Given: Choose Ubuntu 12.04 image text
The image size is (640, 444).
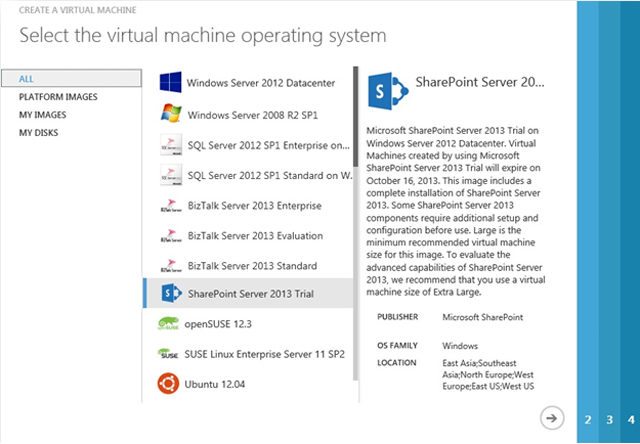Looking at the screenshot, I should (215, 384).
